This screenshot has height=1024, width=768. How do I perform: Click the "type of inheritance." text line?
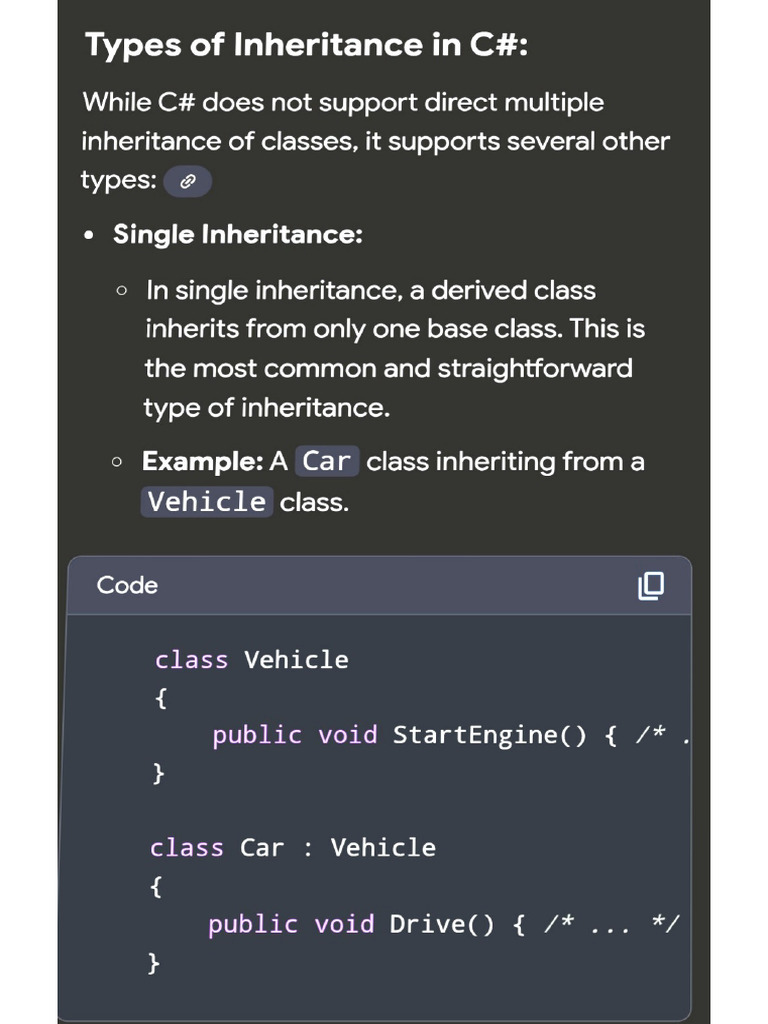tap(266, 408)
